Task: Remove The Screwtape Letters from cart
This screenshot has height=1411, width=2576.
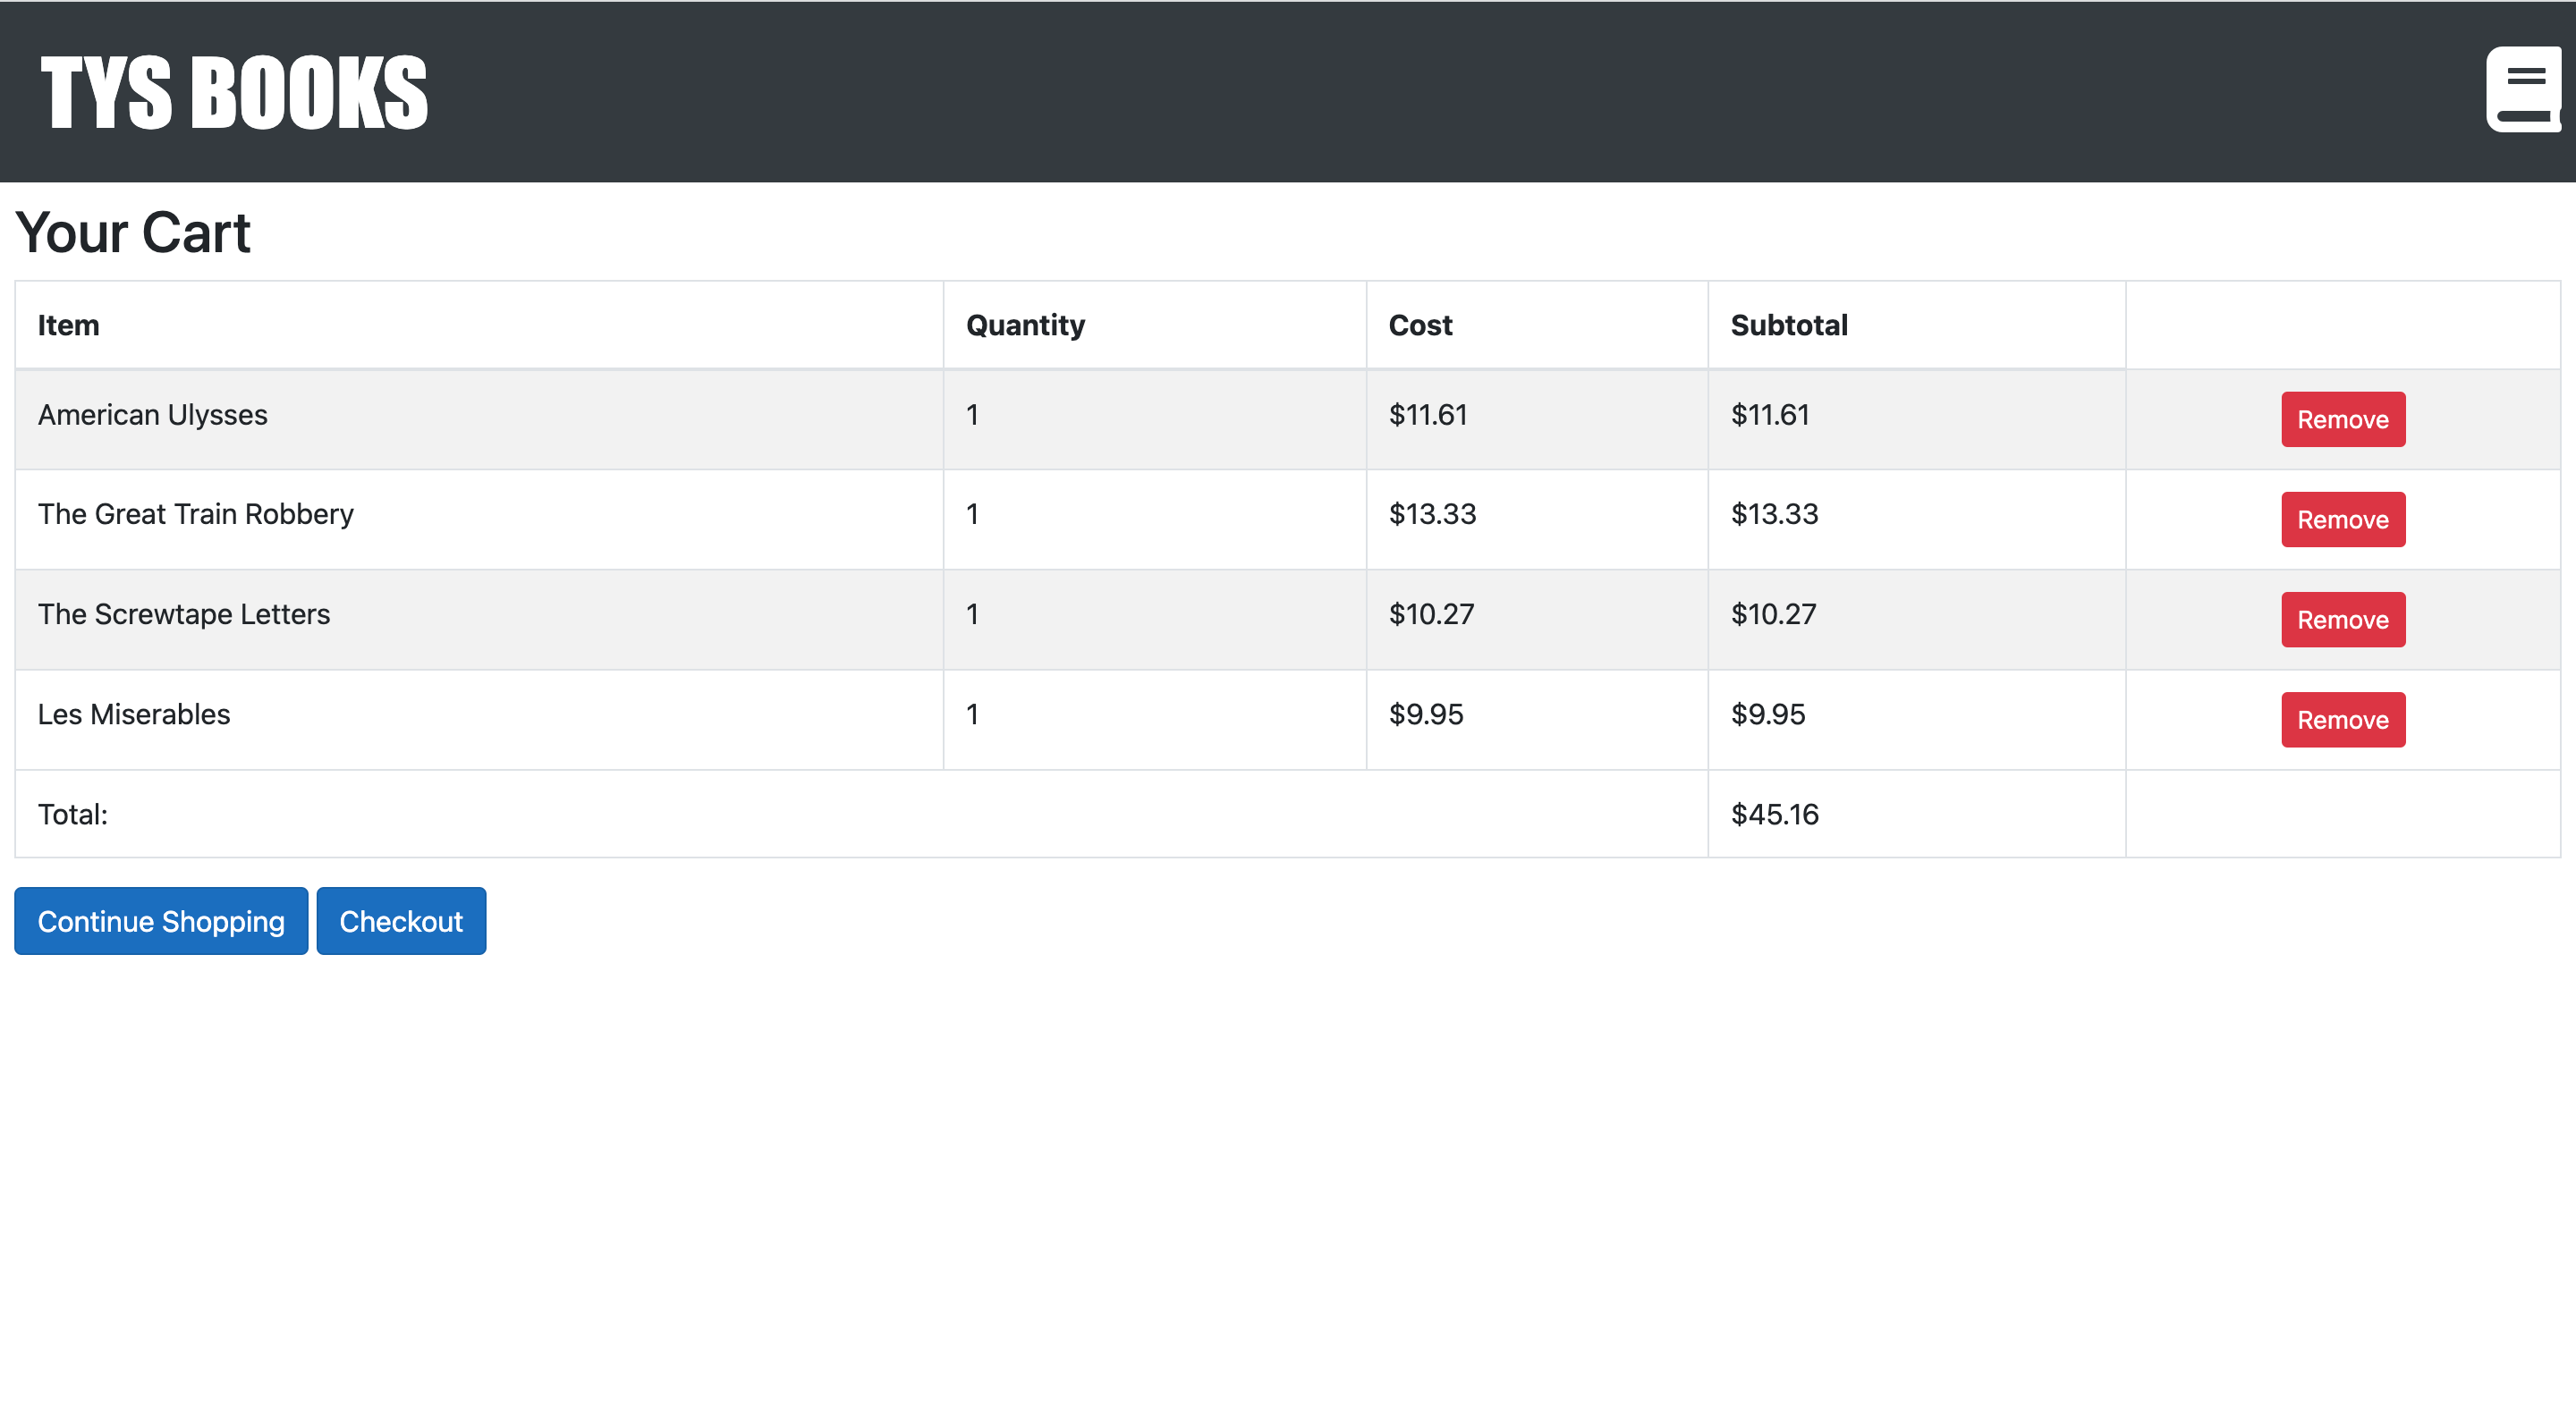Action: tap(2342, 619)
